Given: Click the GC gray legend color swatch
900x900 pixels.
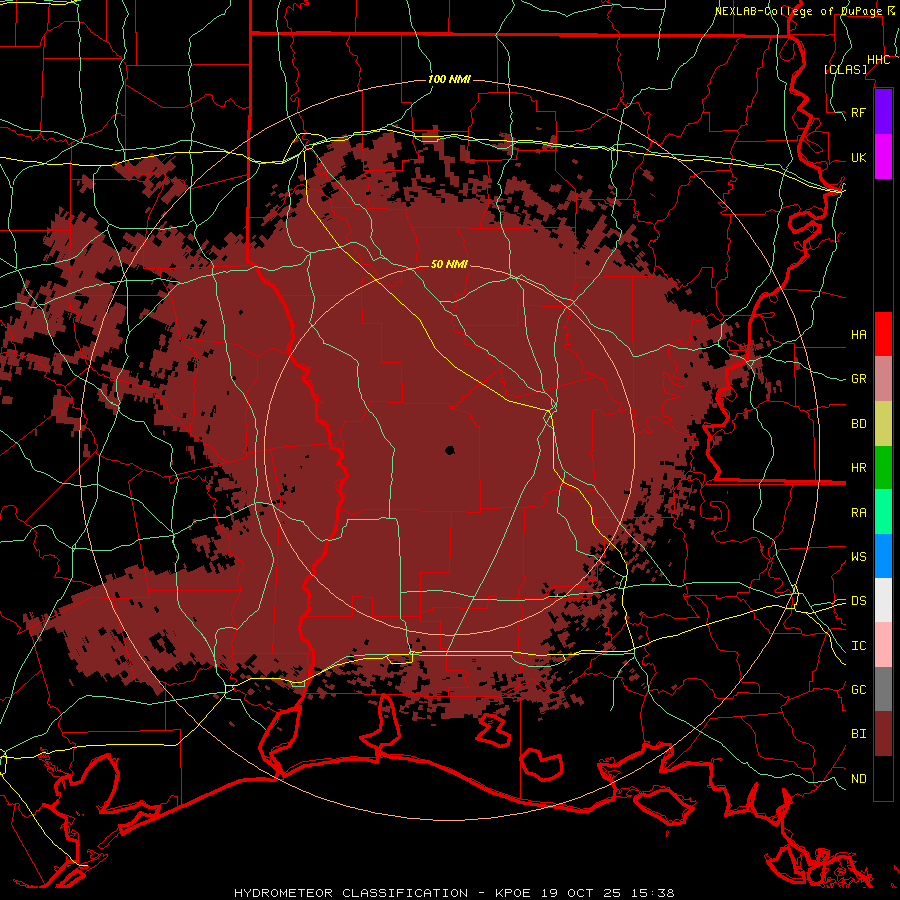Looking at the screenshot, I should pos(883,689).
